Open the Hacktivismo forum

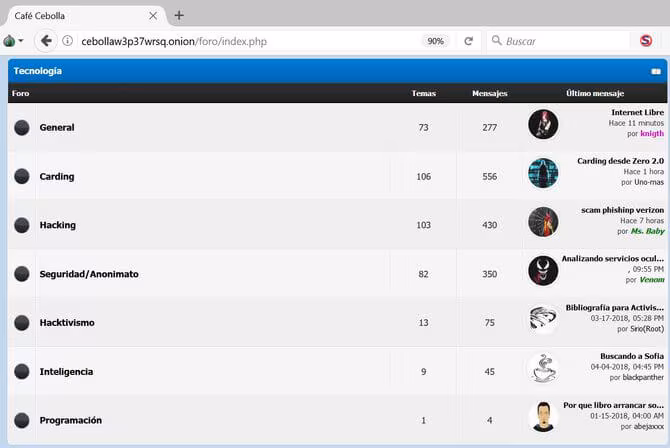click(67, 323)
